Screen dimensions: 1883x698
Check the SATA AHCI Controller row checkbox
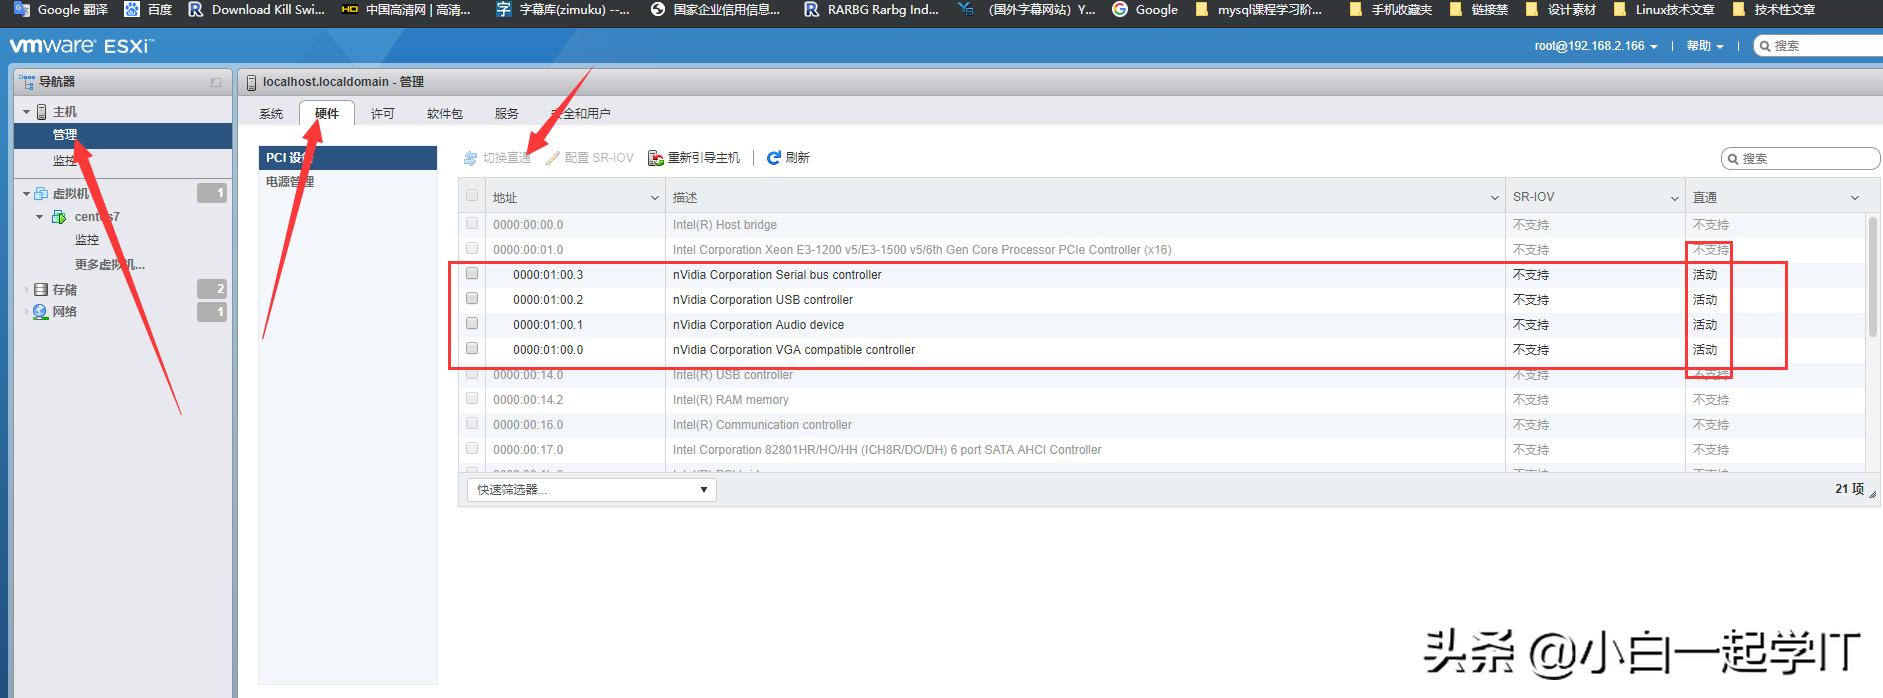coord(472,448)
